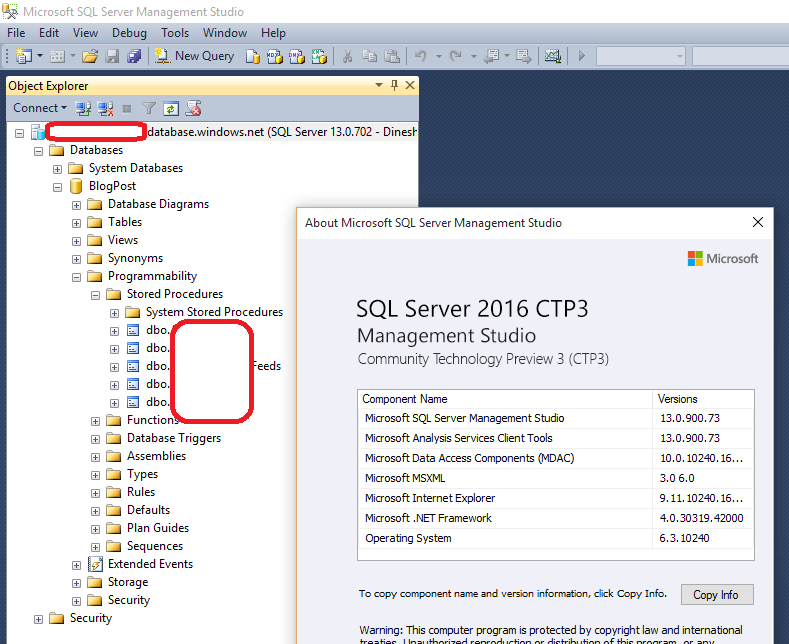Expand the Tables folder
The height and width of the screenshot is (644, 789).
(76, 223)
